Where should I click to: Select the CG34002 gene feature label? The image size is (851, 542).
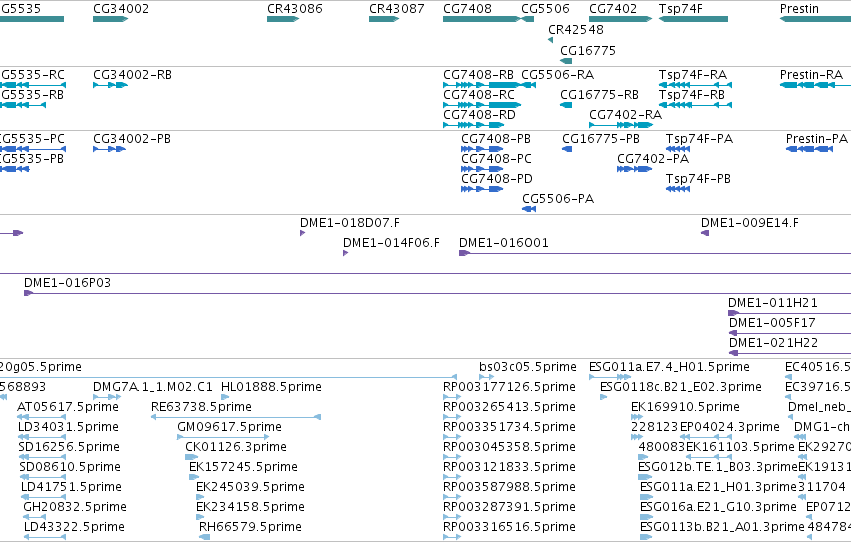121,9
